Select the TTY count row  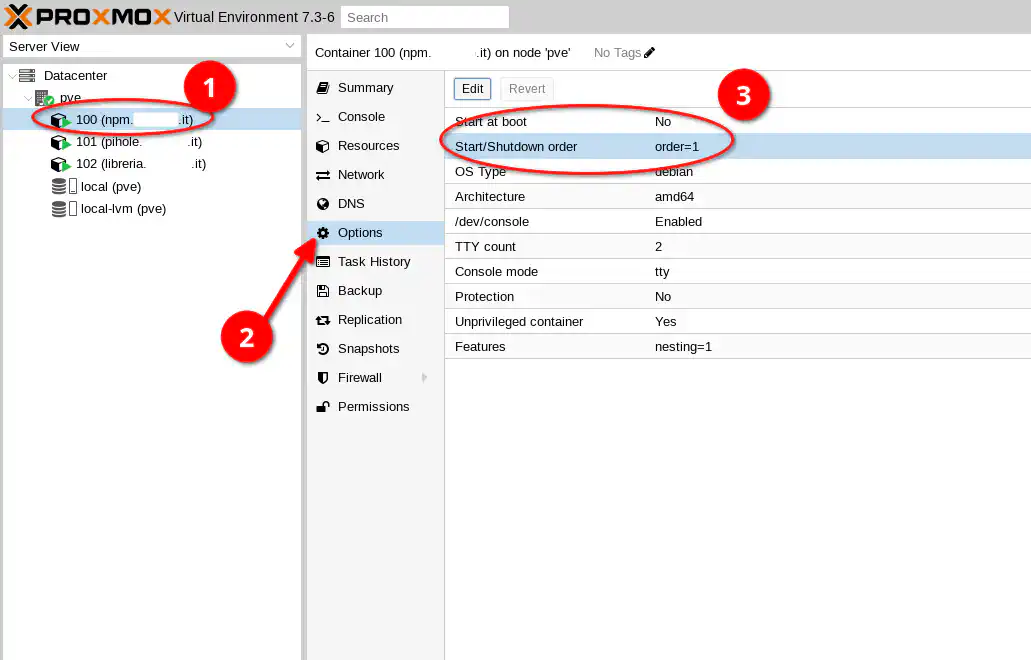(738, 247)
